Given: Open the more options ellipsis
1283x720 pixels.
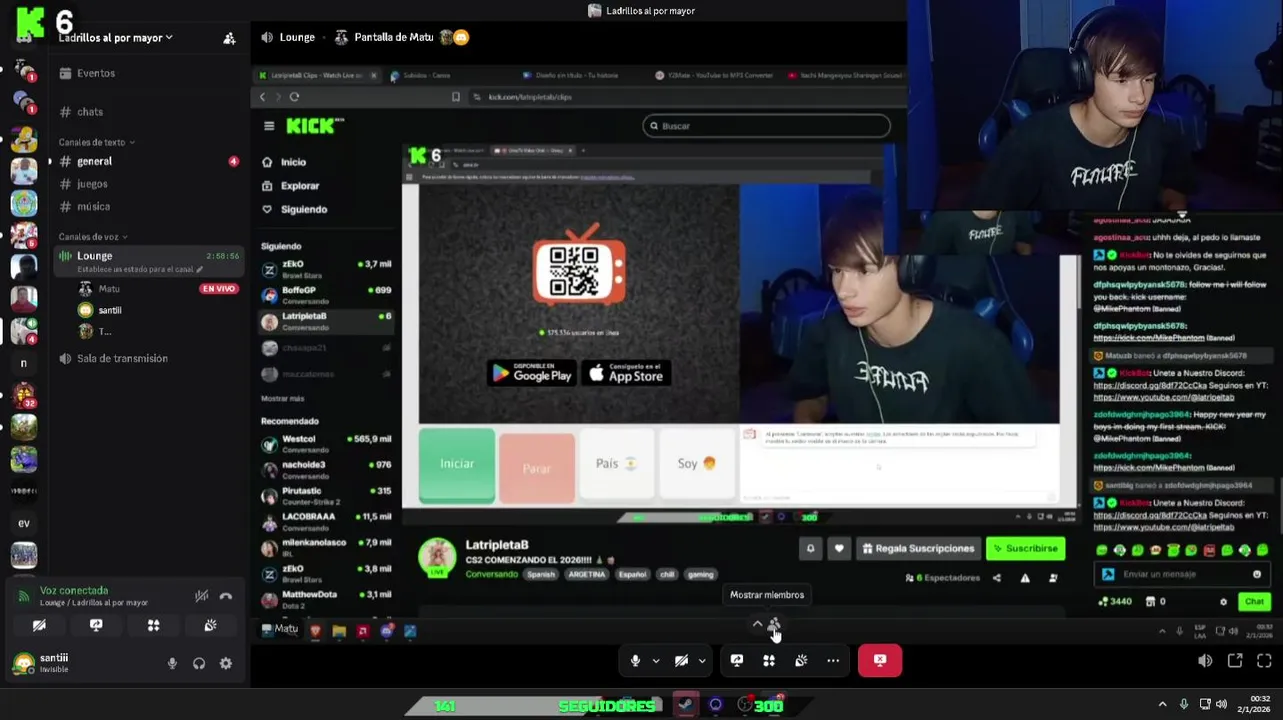Looking at the screenshot, I should tap(833, 660).
